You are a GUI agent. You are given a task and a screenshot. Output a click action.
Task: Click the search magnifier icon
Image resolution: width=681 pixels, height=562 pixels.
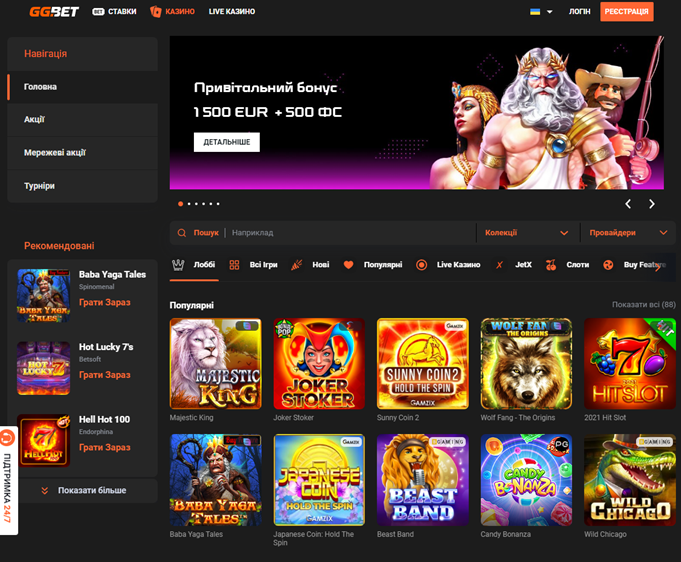(x=182, y=233)
